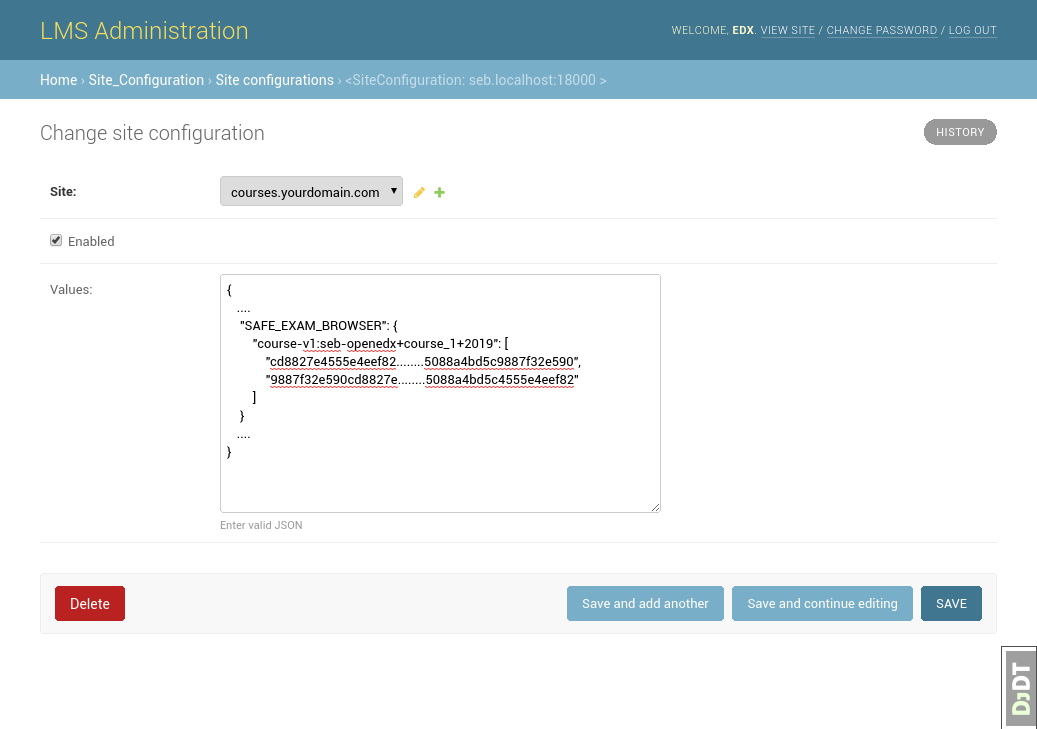Click the Values field label
This screenshot has width=1037, height=729.
click(71, 290)
